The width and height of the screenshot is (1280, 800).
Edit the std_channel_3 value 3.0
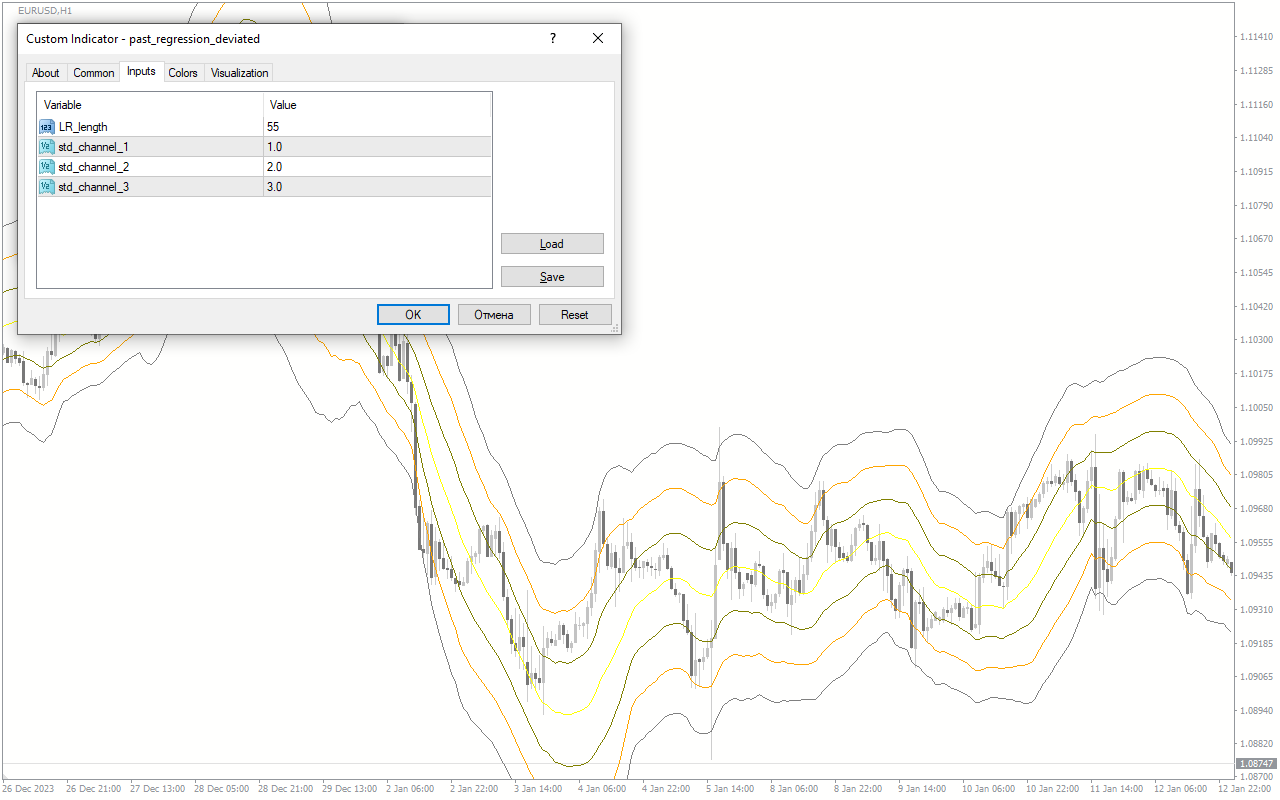(377, 186)
